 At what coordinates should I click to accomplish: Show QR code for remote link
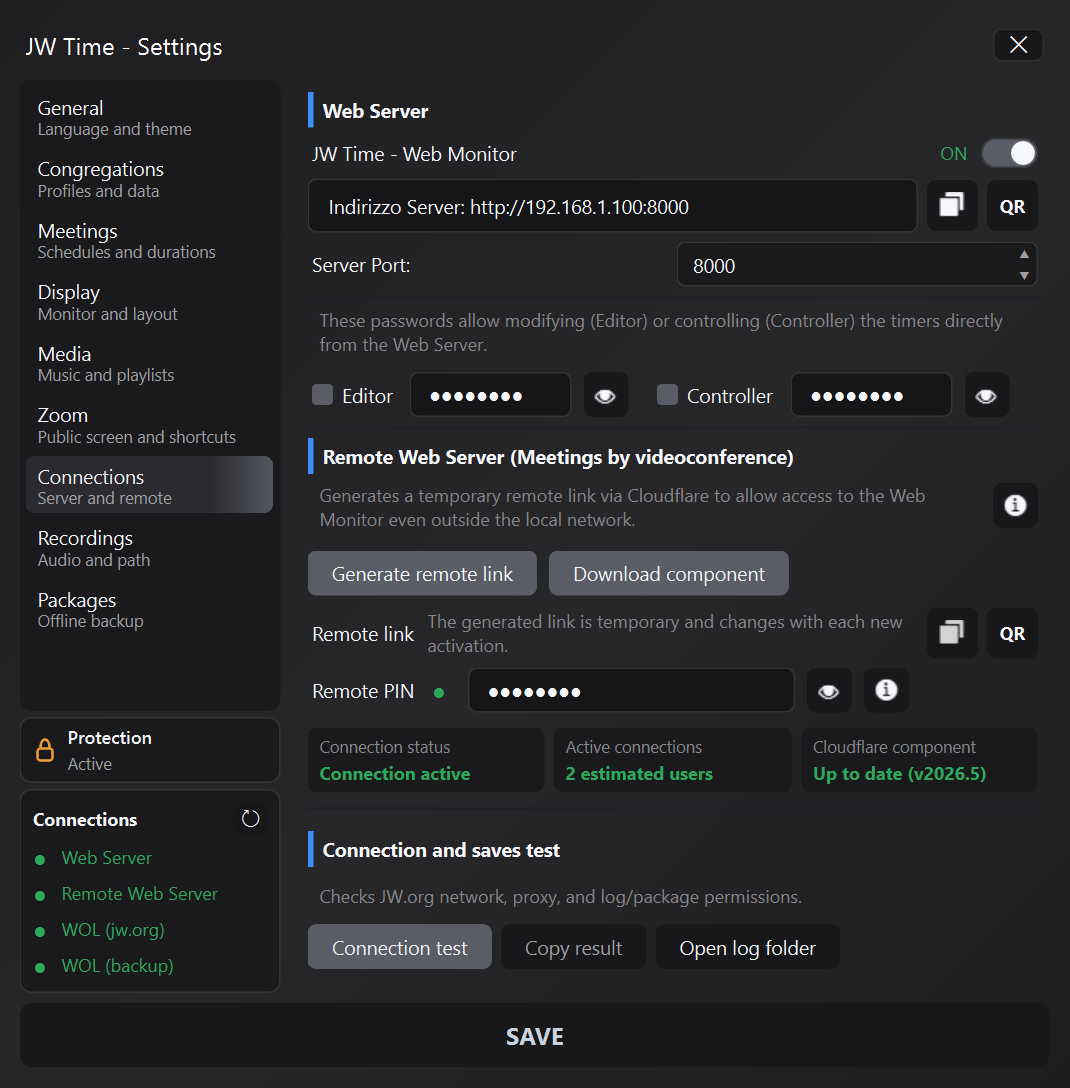[1012, 633]
